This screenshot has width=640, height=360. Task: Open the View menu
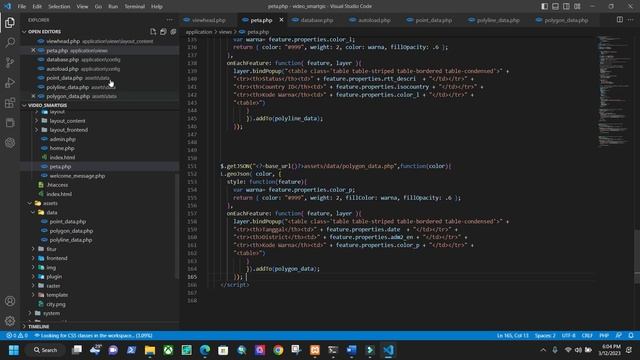[82, 7]
